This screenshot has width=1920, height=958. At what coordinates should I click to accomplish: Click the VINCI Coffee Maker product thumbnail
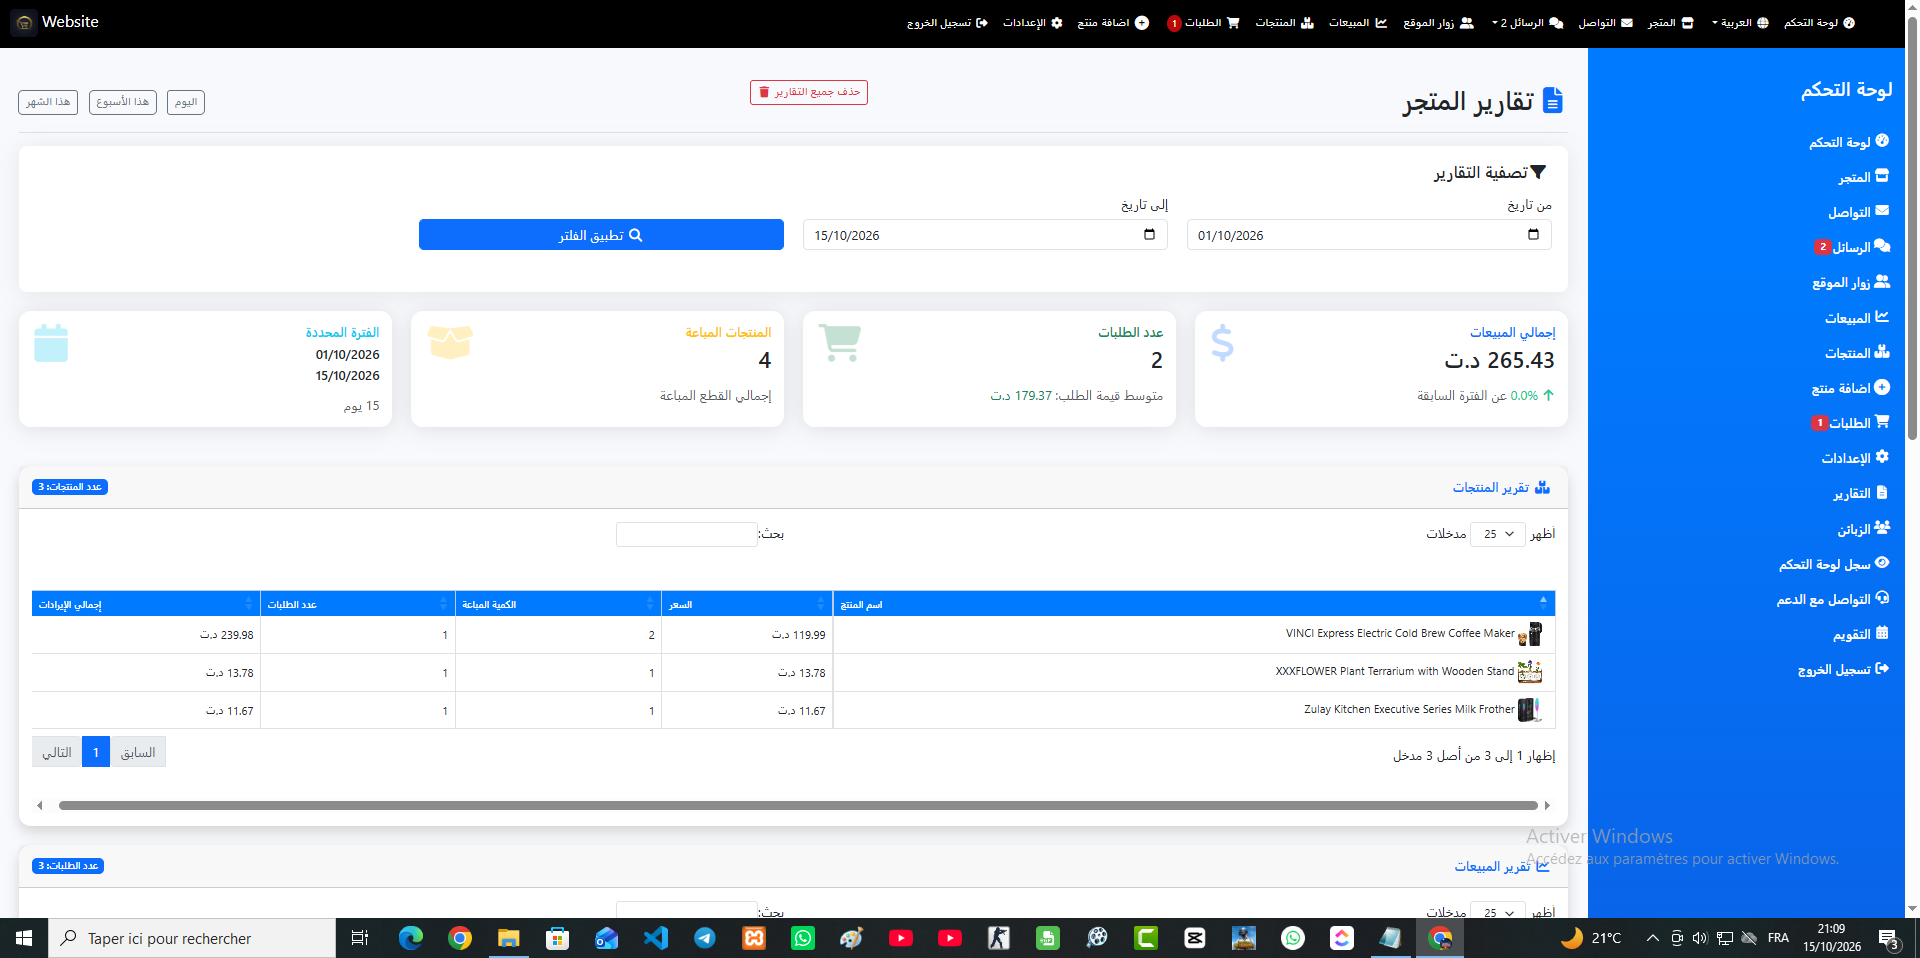click(x=1530, y=634)
